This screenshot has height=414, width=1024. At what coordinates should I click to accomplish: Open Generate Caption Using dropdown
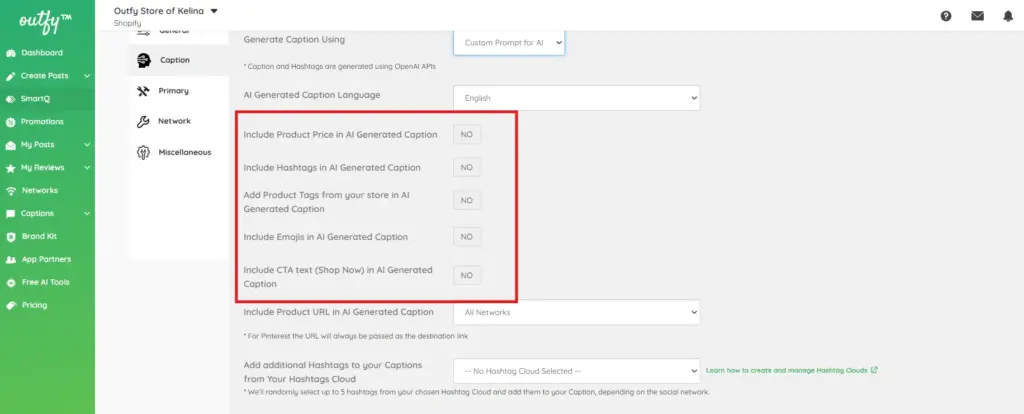pos(509,42)
